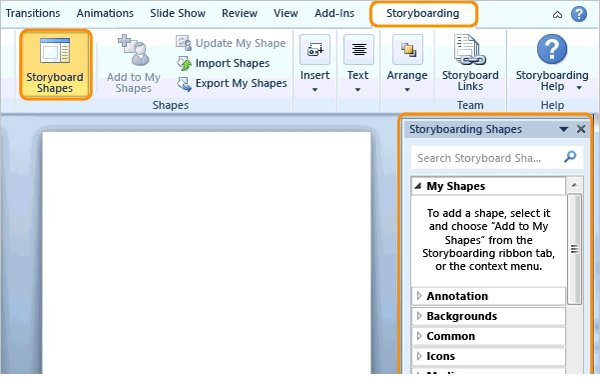Screen dimensions: 600x388
Task: Select the Storyboarding tab
Action: pos(423,13)
